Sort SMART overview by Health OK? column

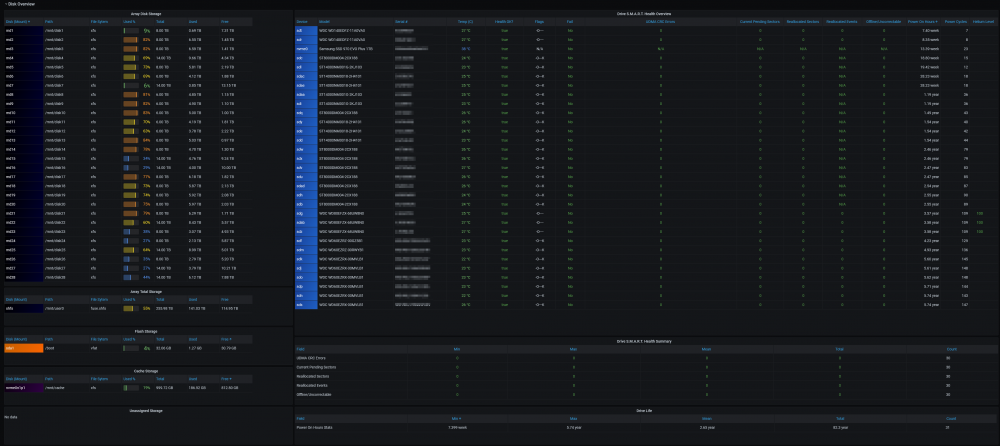coord(504,22)
